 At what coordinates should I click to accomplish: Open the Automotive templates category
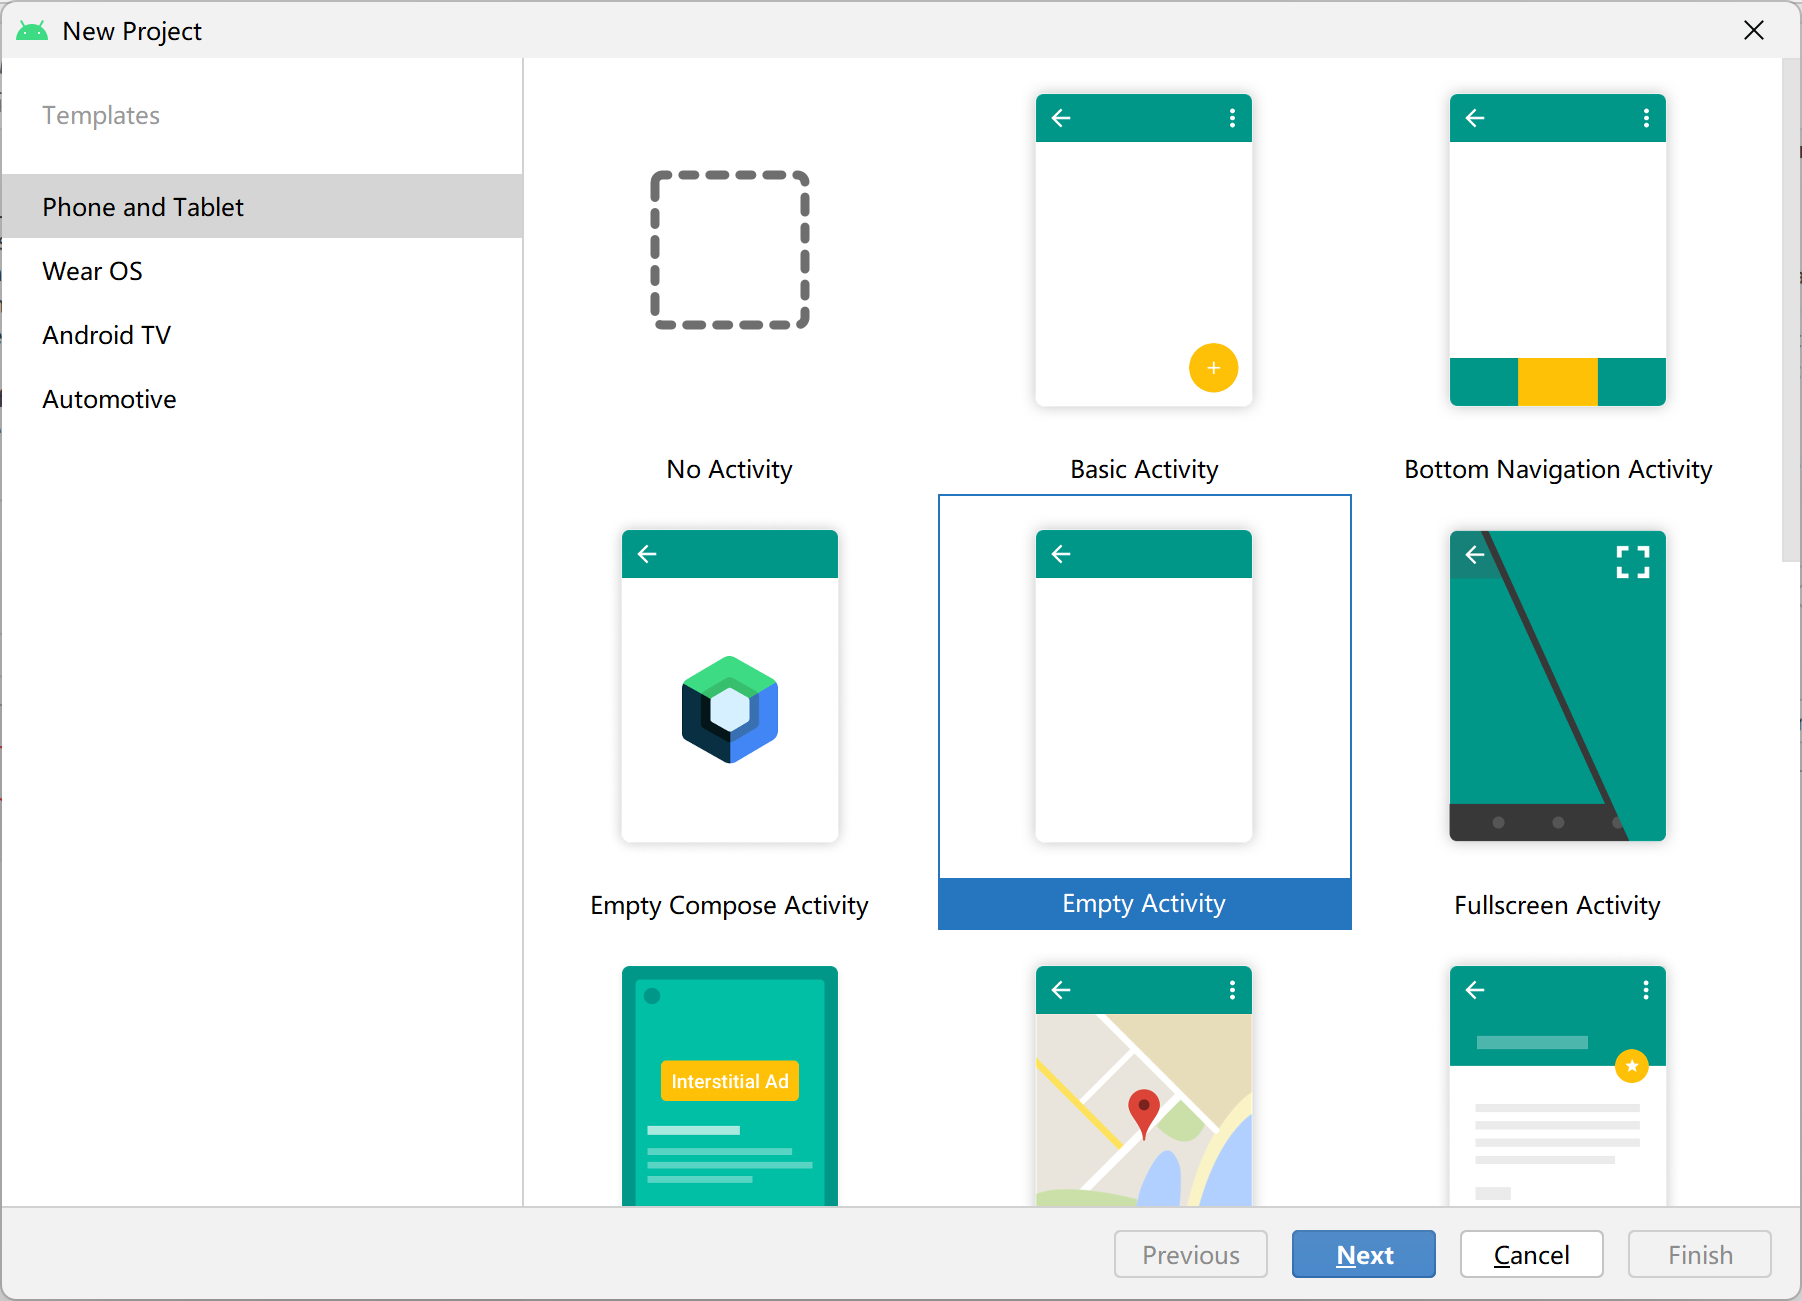tap(262, 398)
